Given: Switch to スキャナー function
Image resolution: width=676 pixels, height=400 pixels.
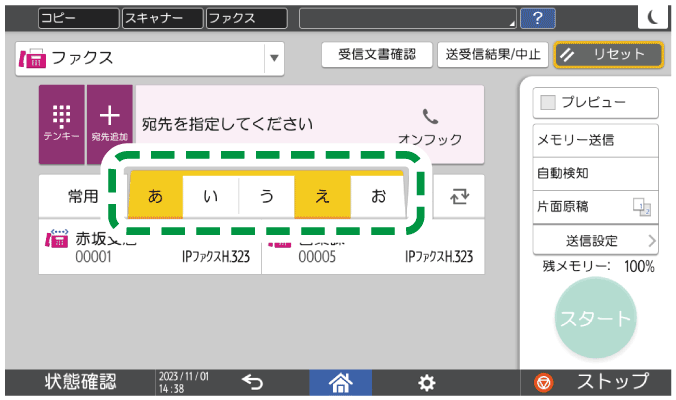Looking at the screenshot, I should click(163, 19).
